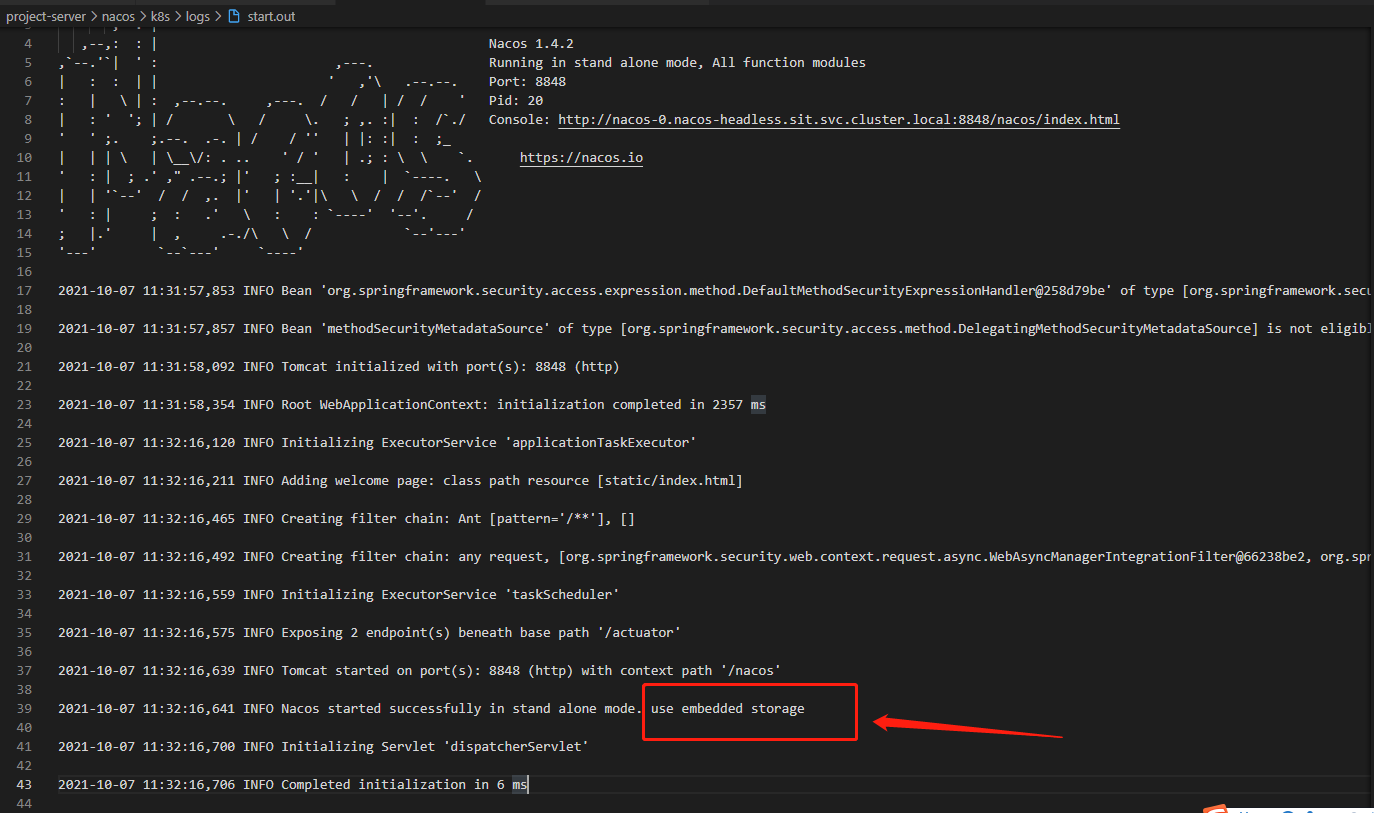The width and height of the screenshot is (1374, 813).
Task: Click line number 17 in gutter
Action: click(25, 291)
